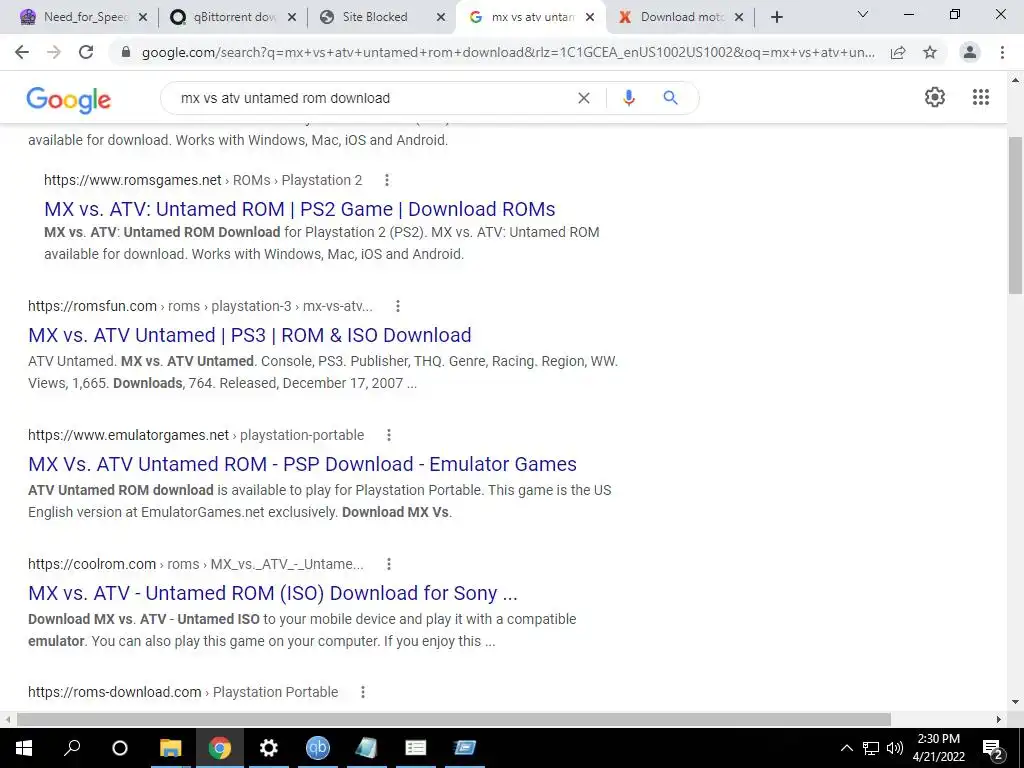Click the emulatorgames.net URL breadcrumb

[x=196, y=435]
